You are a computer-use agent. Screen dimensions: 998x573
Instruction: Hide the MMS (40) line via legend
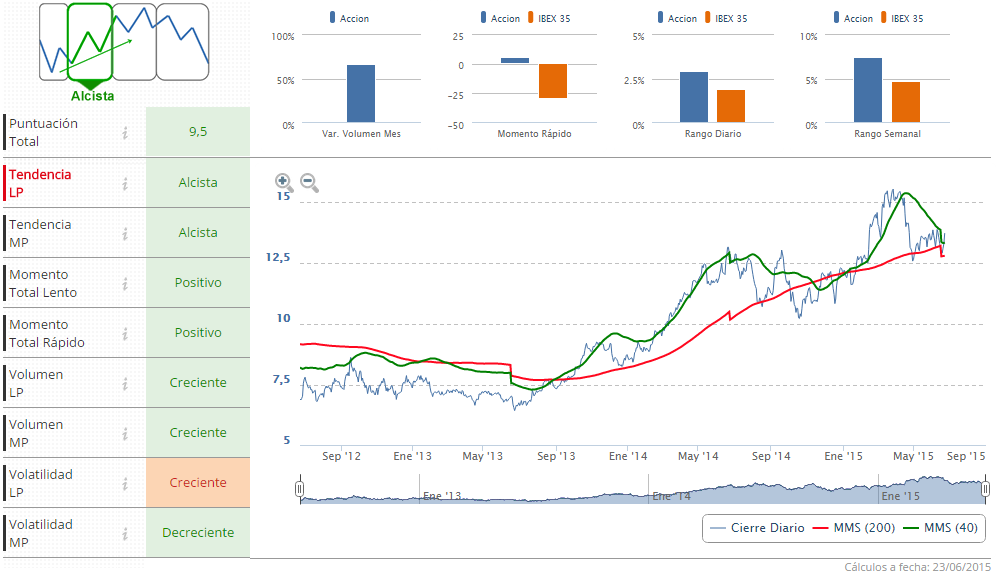click(x=941, y=528)
